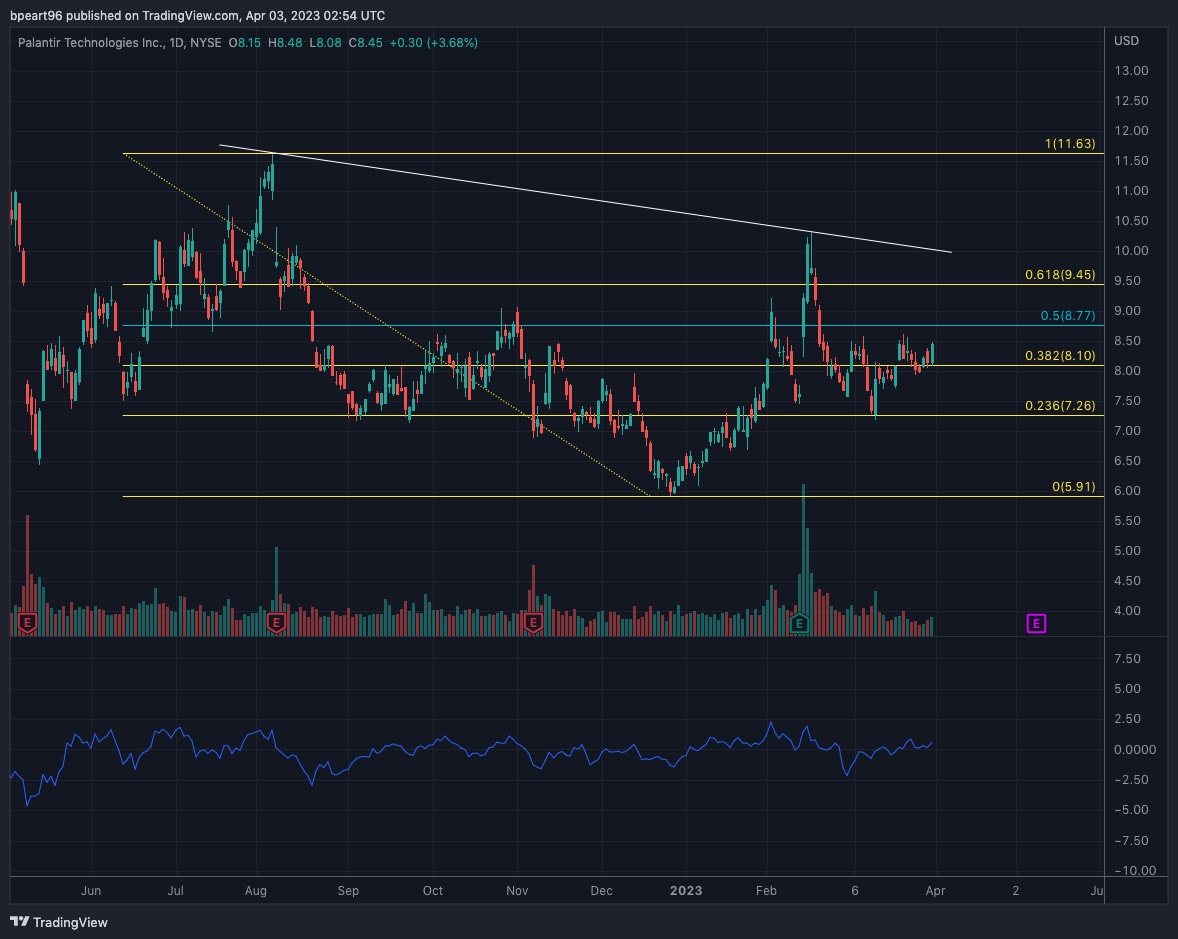
Task: Click the August earnings "E" badge
Action: coord(275,622)
